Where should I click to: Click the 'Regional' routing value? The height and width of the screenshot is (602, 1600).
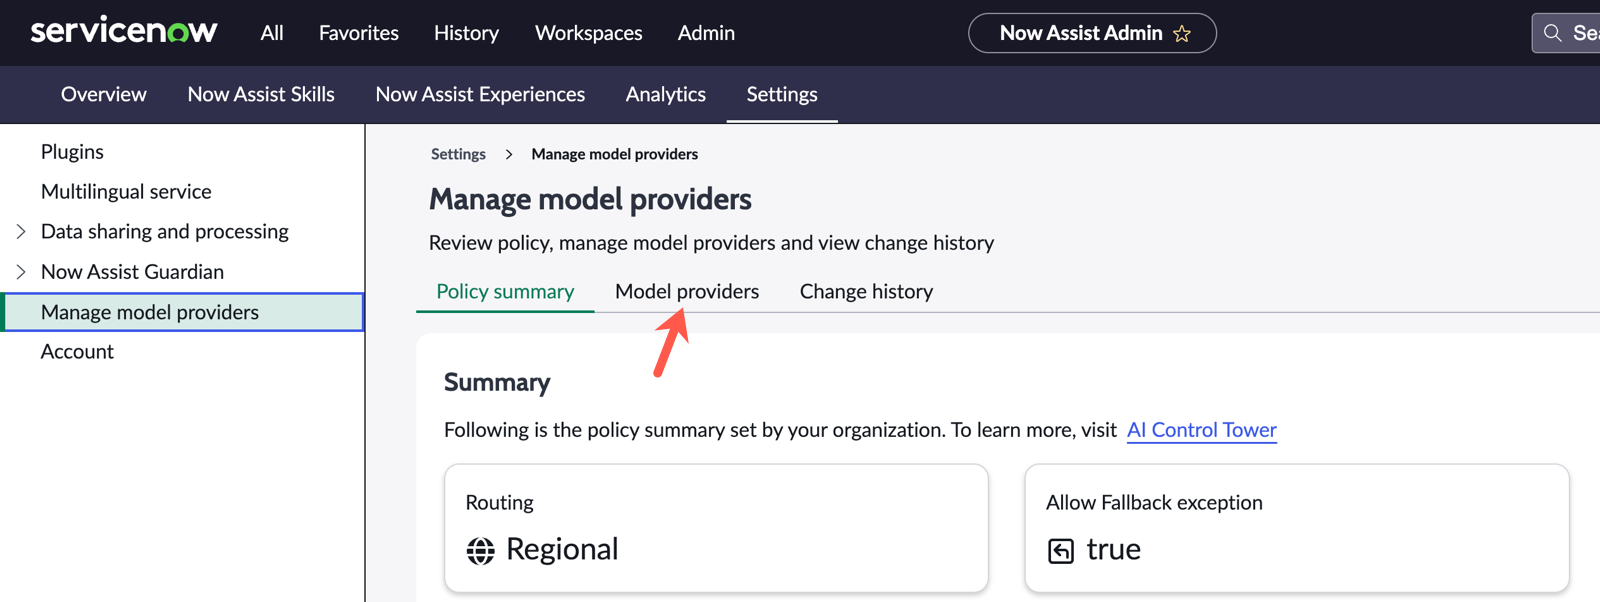point(562,550)
